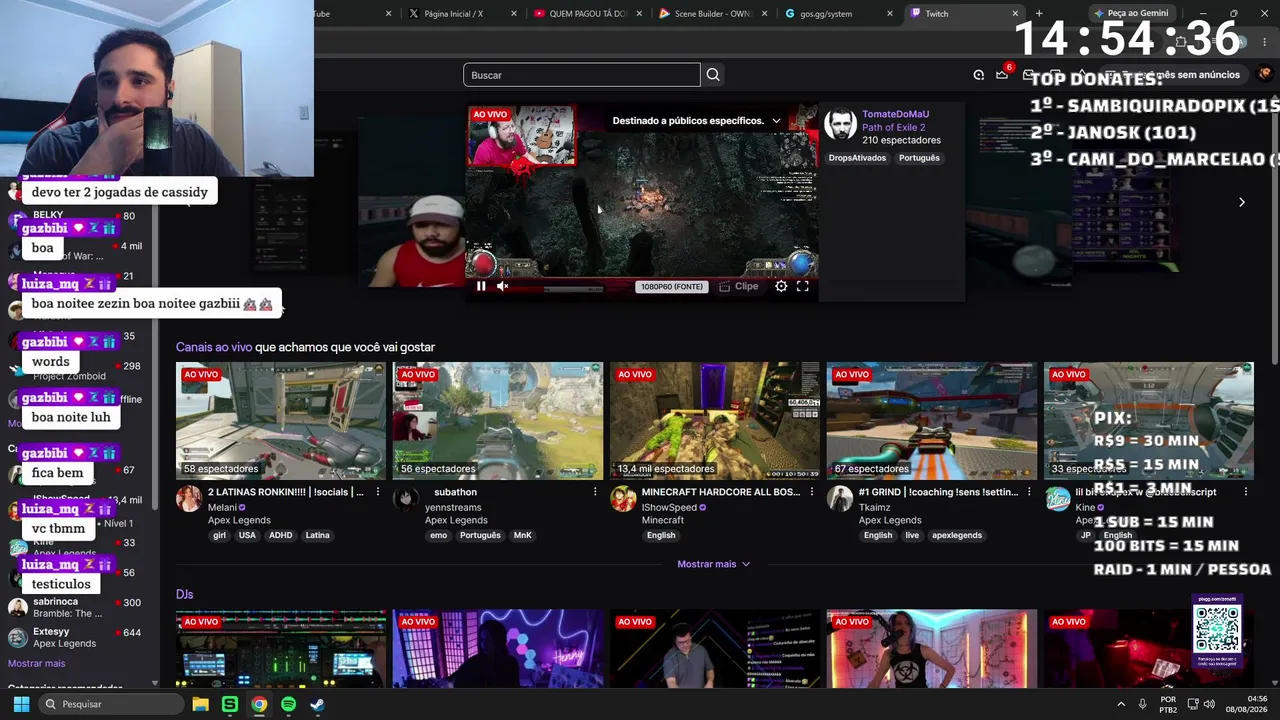Open File Explorer from the taskbar
The image size is (1280, 720).
click(x=200, y=704)
